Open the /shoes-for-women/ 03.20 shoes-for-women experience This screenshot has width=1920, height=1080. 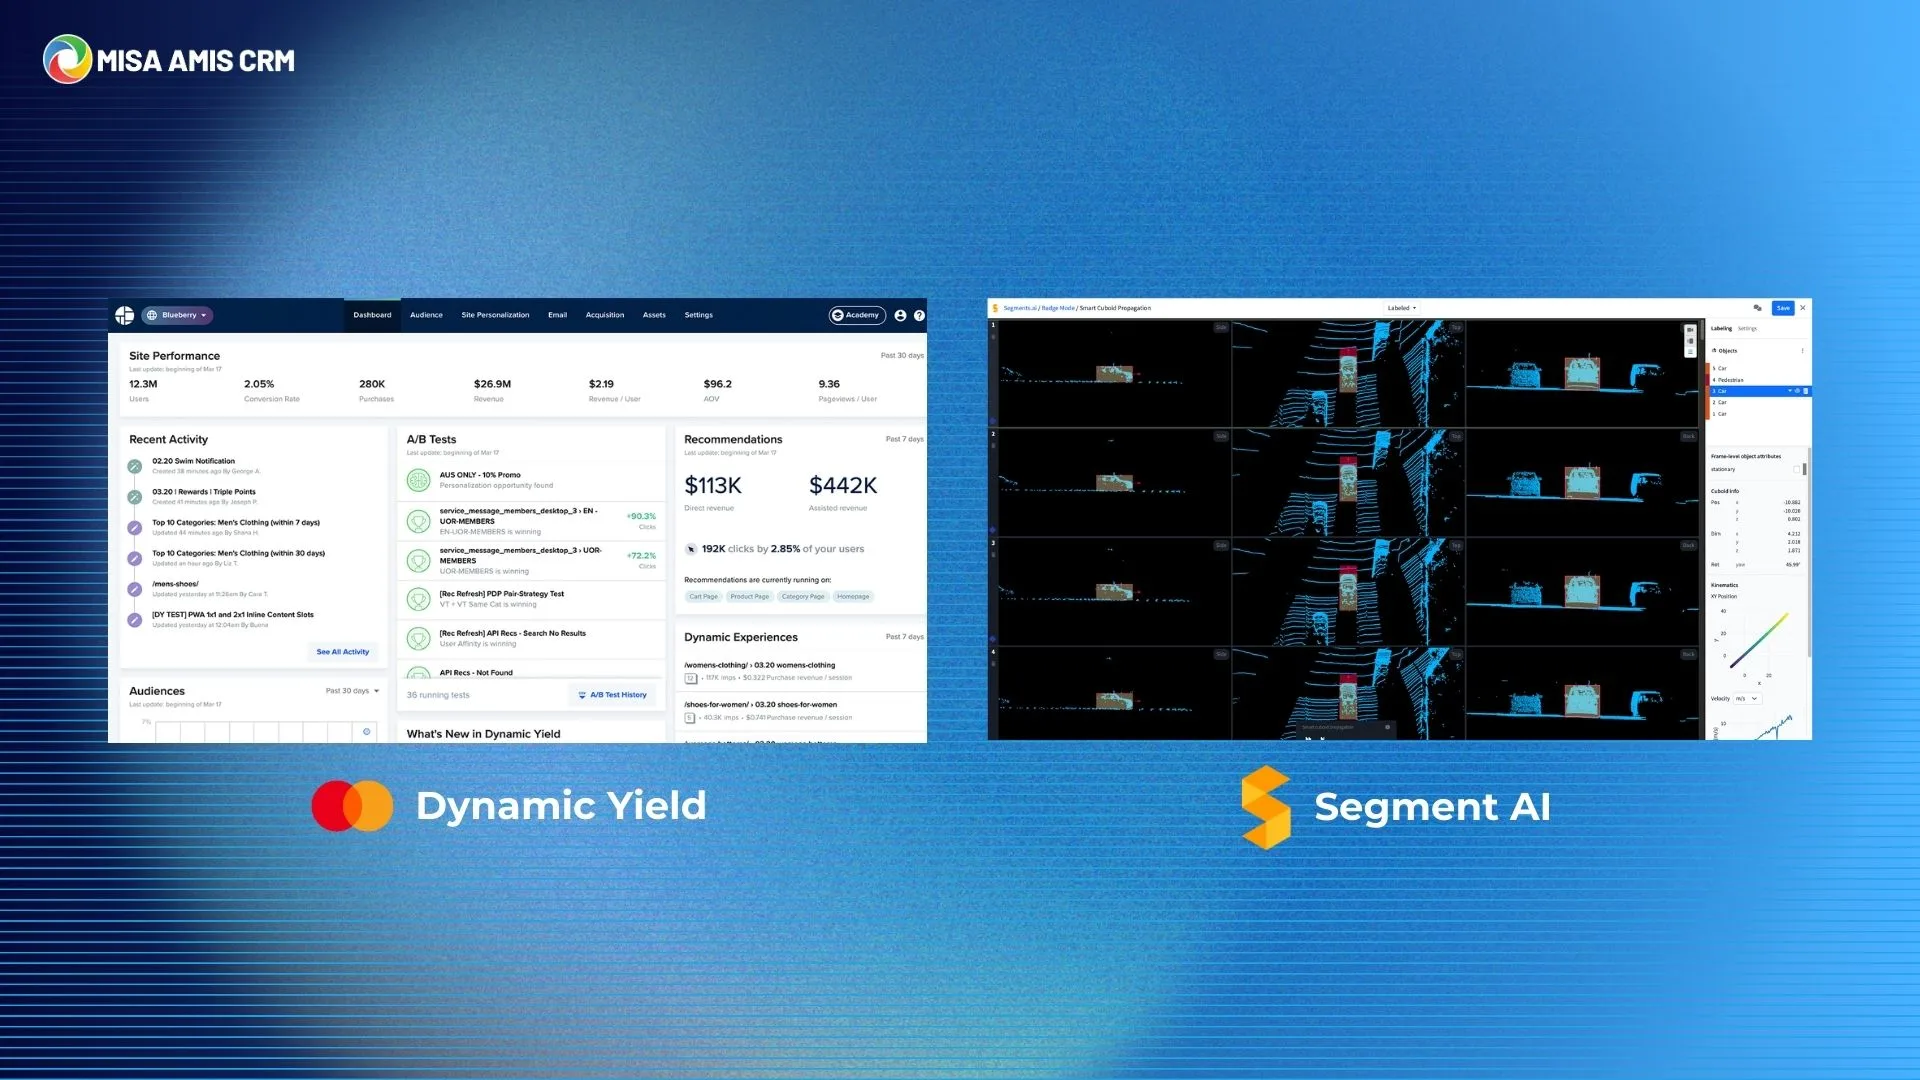[x=761, y=705]
